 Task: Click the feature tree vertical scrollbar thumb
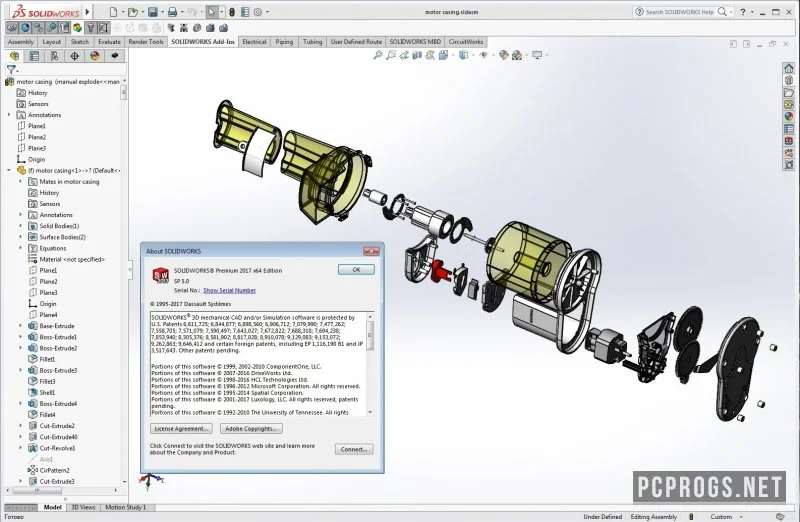click(123, 93)
